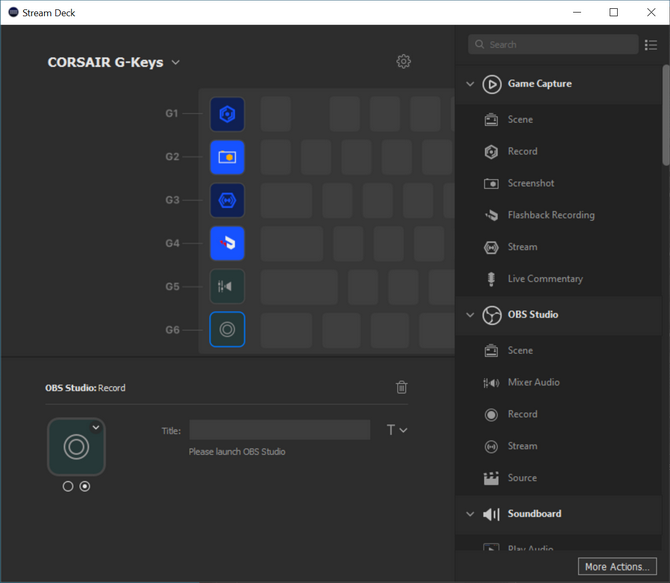Select the G2 key screenshot action icon
The height and width of the screenshot is (583, 670).
(x=227, y=157)
